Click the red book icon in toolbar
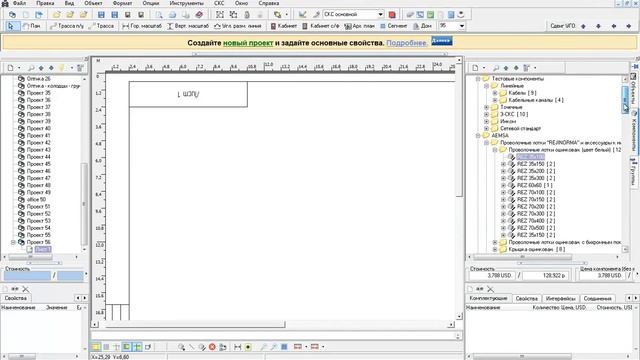This screenshot has width=640, height=360. click(199, 15)
